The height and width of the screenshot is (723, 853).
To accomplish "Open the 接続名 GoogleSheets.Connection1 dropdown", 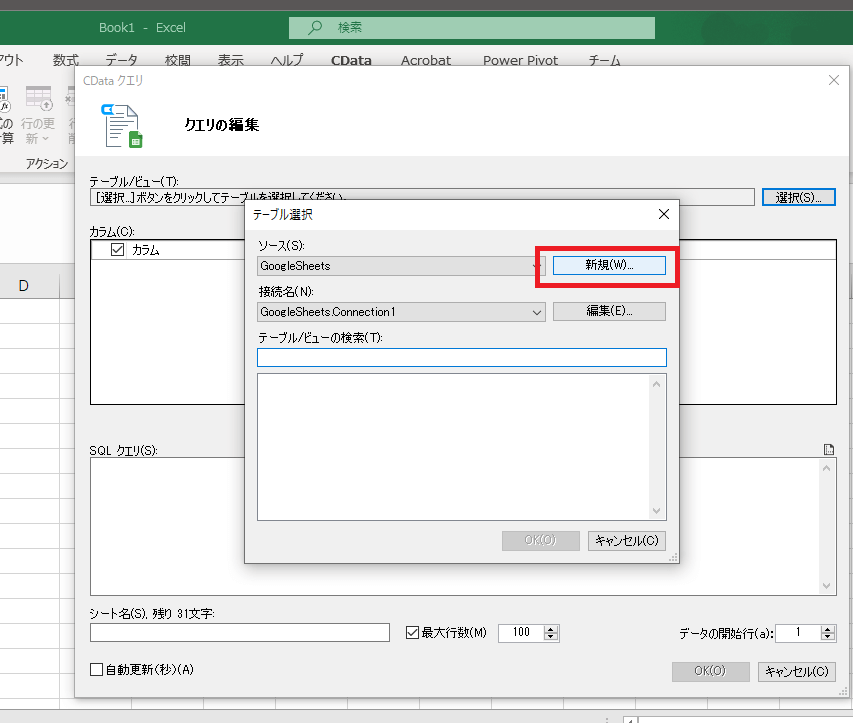I will 401,312.
